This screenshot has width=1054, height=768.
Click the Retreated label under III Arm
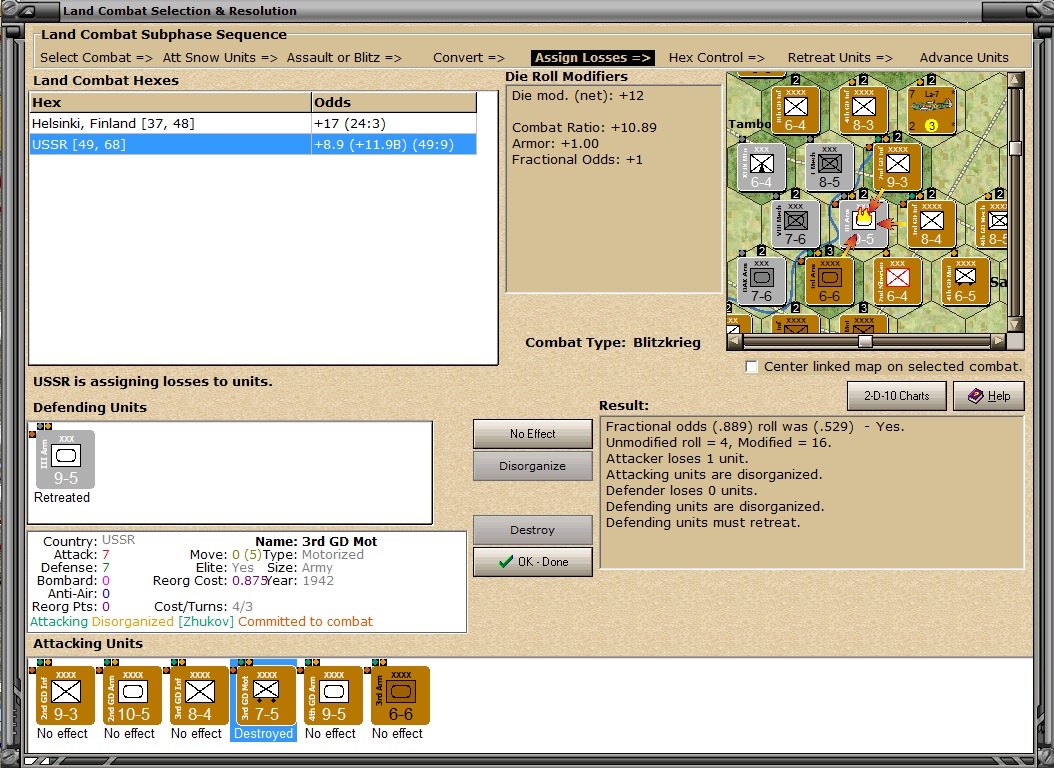(62, 498)
